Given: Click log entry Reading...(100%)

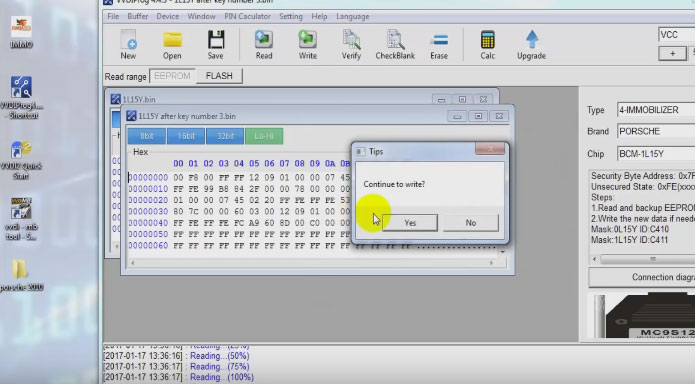Looking at the screenshot, I should coord(178,377).
